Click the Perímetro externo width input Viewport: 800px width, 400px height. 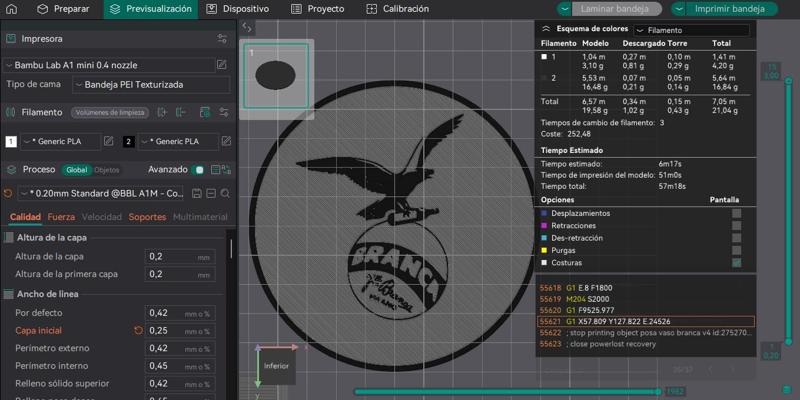pos(180,348)
